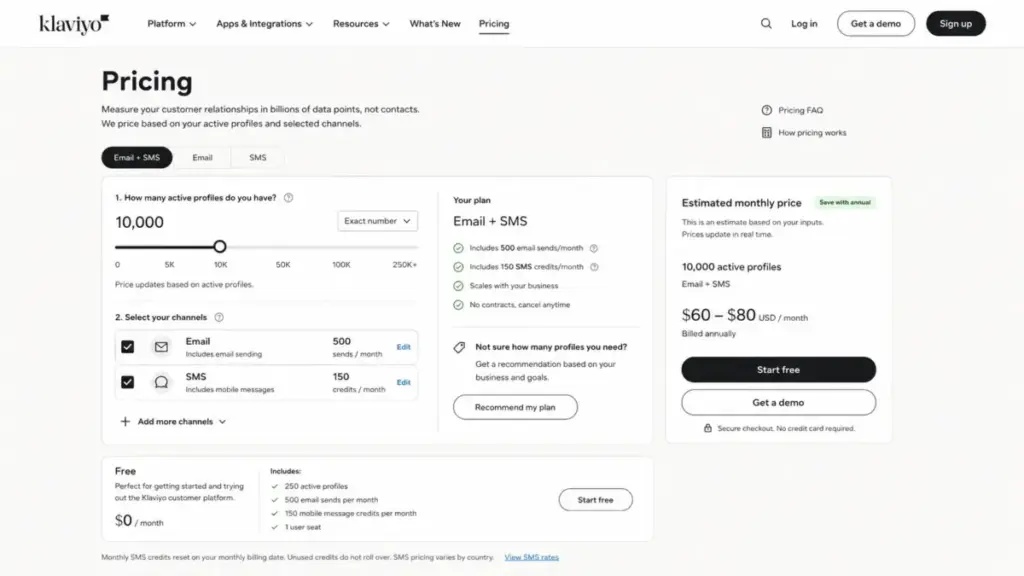The image size is (1024, 576).
Task: Set slider to 50K mark
Action: [283, 247]
